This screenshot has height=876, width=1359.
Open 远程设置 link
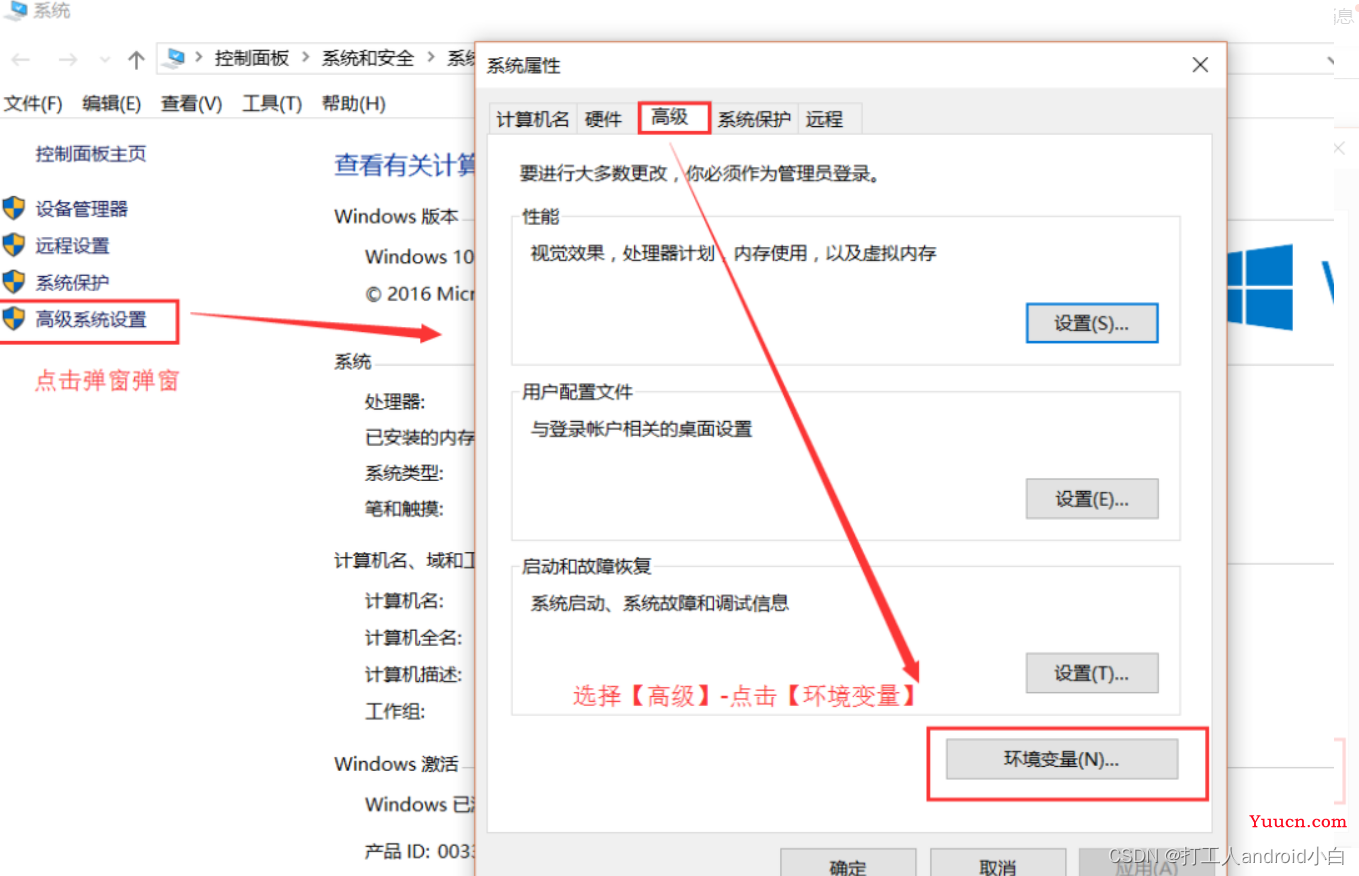pyautogui.click(x=73, y=246)
